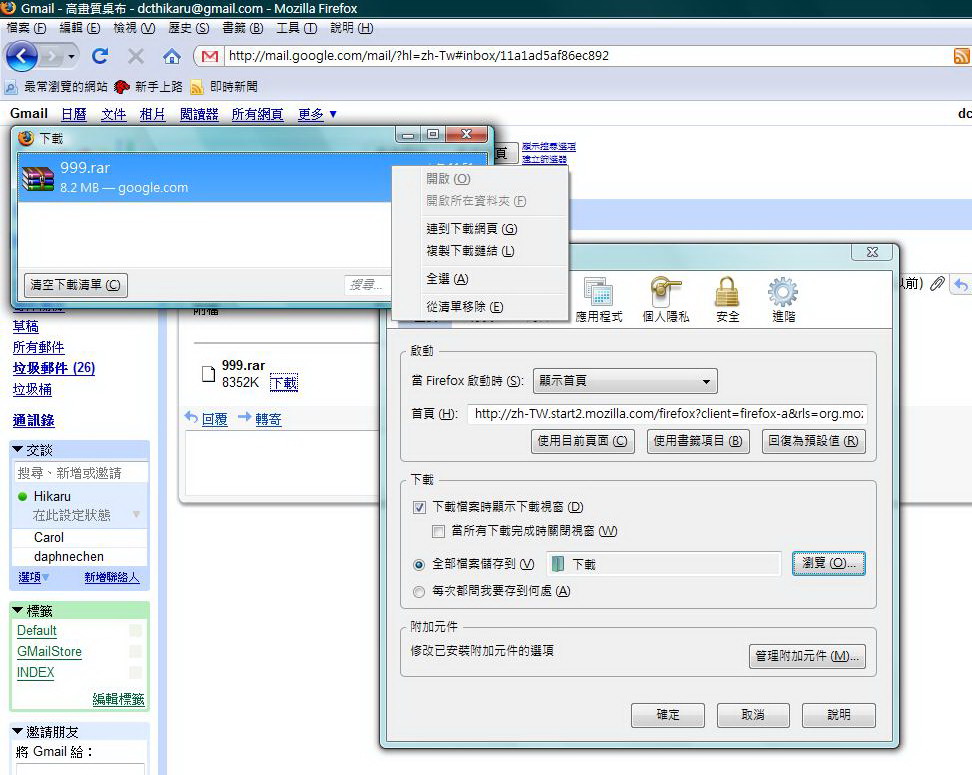Open the 編輯 (E) menu
972x775 pixels.
pyautogui.click(x=79, y=28)
